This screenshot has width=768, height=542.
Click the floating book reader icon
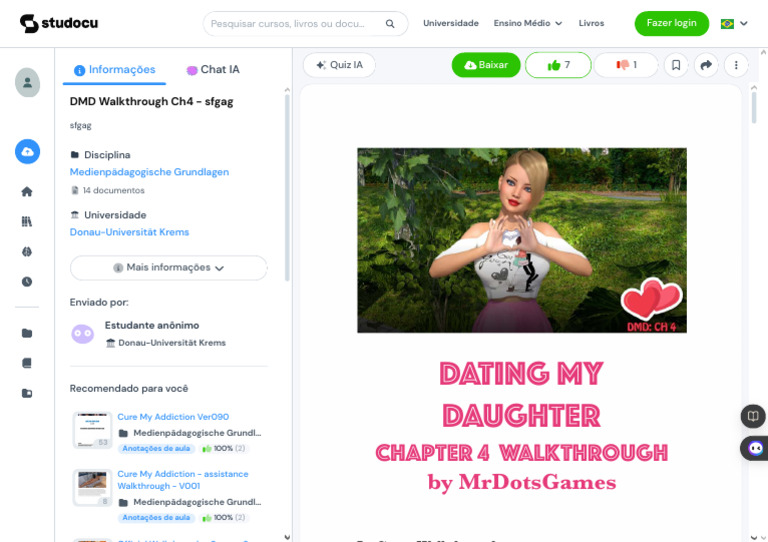click(753, 417)
